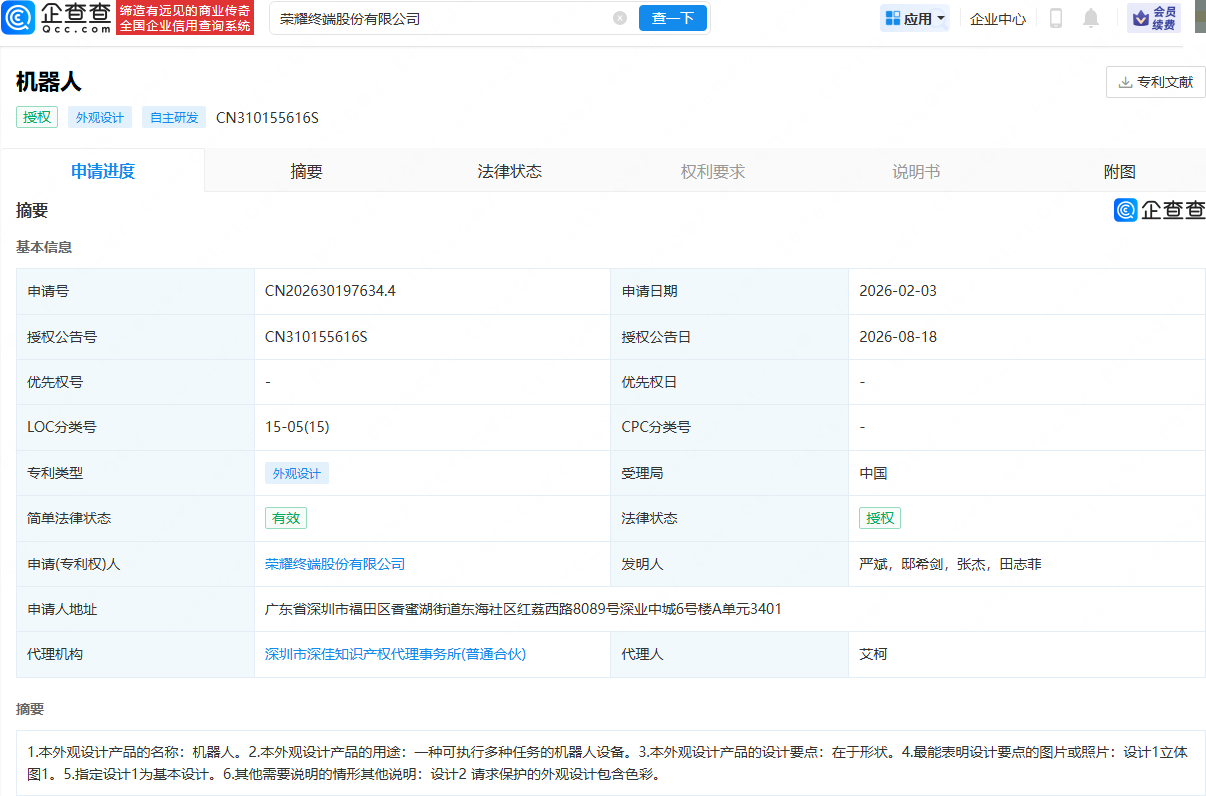The image size is (1206, 796).
Task: Select agent name 文柯
Action: click(x=873, y=654)
